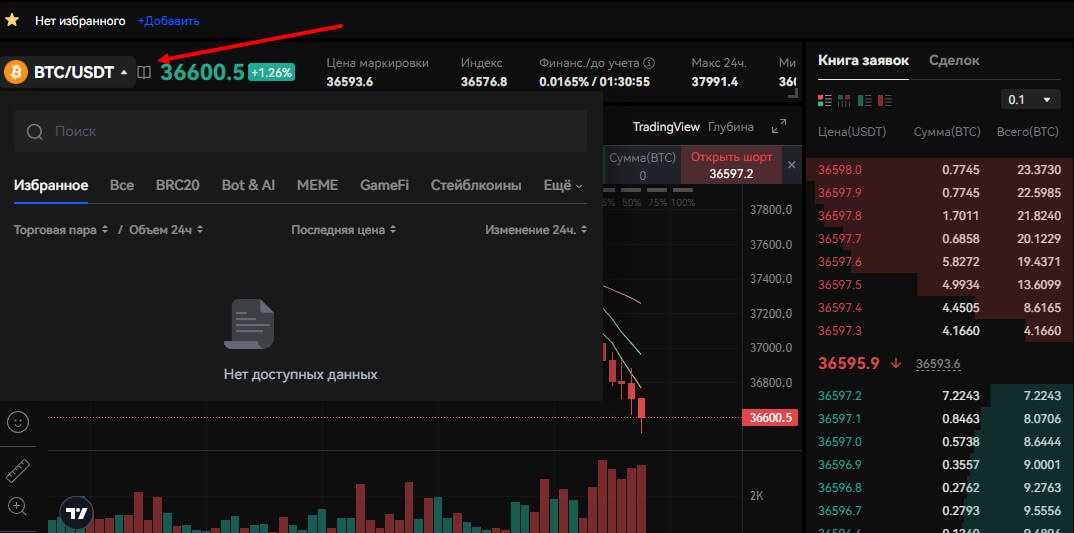Screen dimensions: 1074x533
Task: Activate the zoom-in magnifier tool
Action: coord(17,506)
